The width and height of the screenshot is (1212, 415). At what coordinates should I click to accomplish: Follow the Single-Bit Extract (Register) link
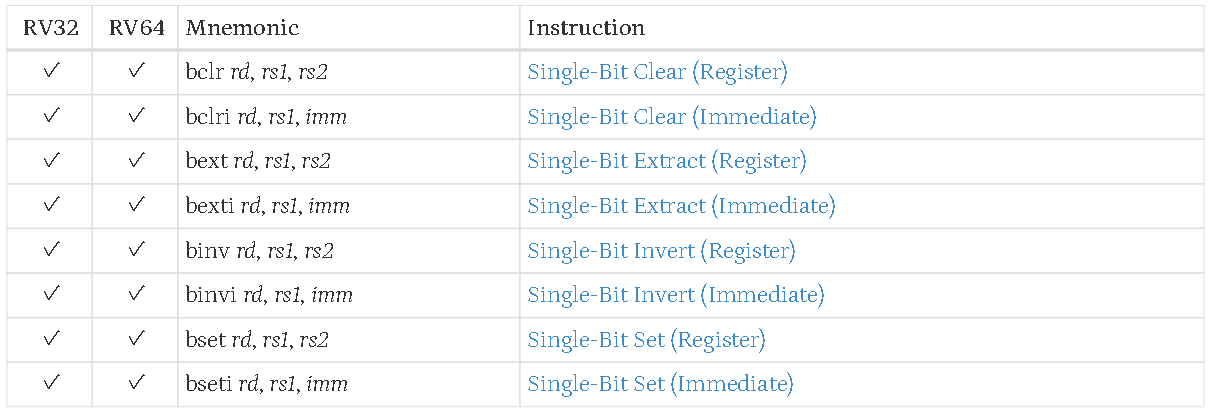[x=666, y=161]
